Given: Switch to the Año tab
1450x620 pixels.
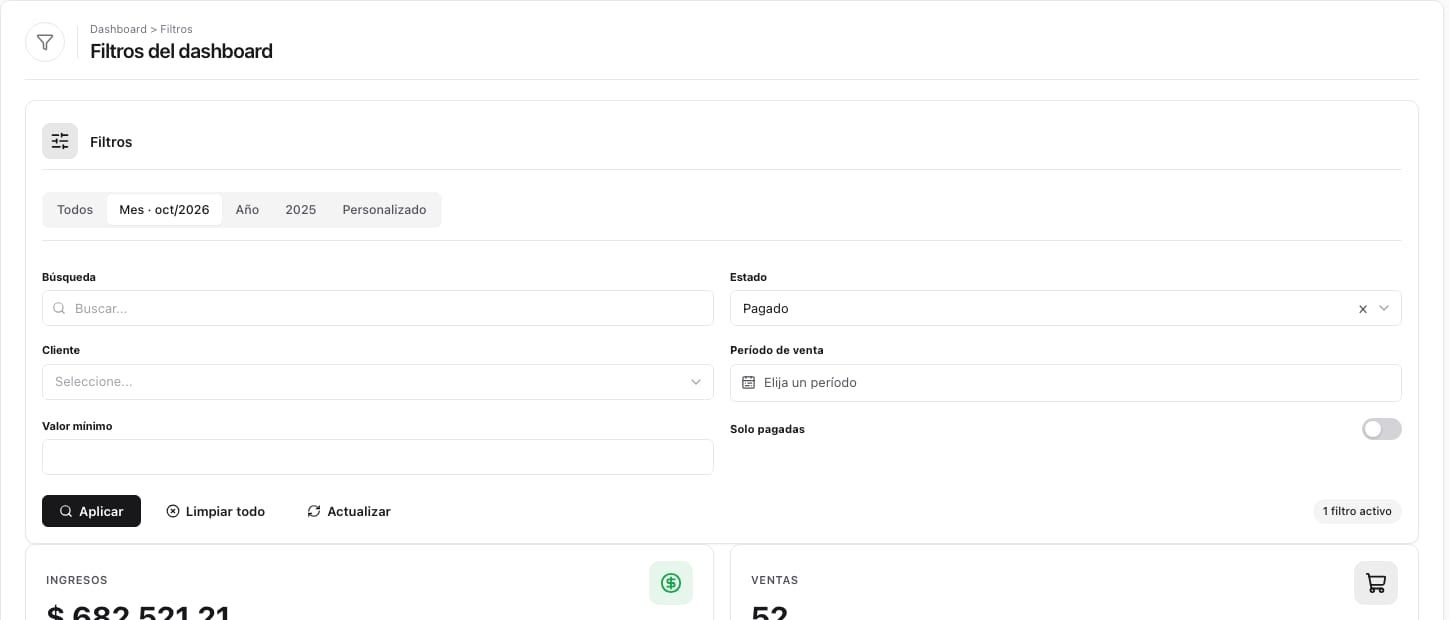Looking at the screenshot, I should (x=247, y=210).
